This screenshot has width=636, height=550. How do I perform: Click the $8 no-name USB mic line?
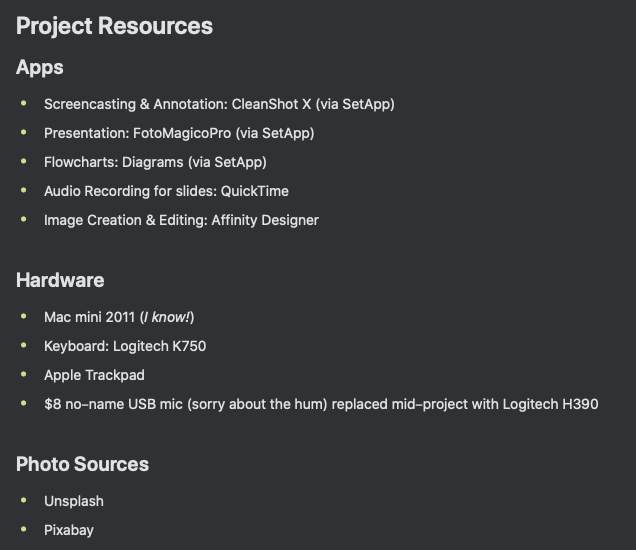[321, 404]
